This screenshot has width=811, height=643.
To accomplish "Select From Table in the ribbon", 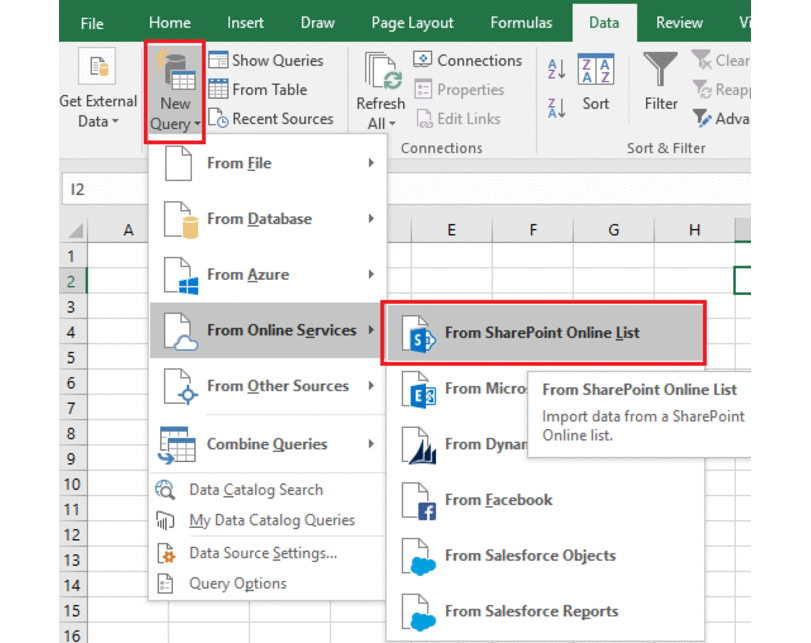I will click(x=258, y=89).
